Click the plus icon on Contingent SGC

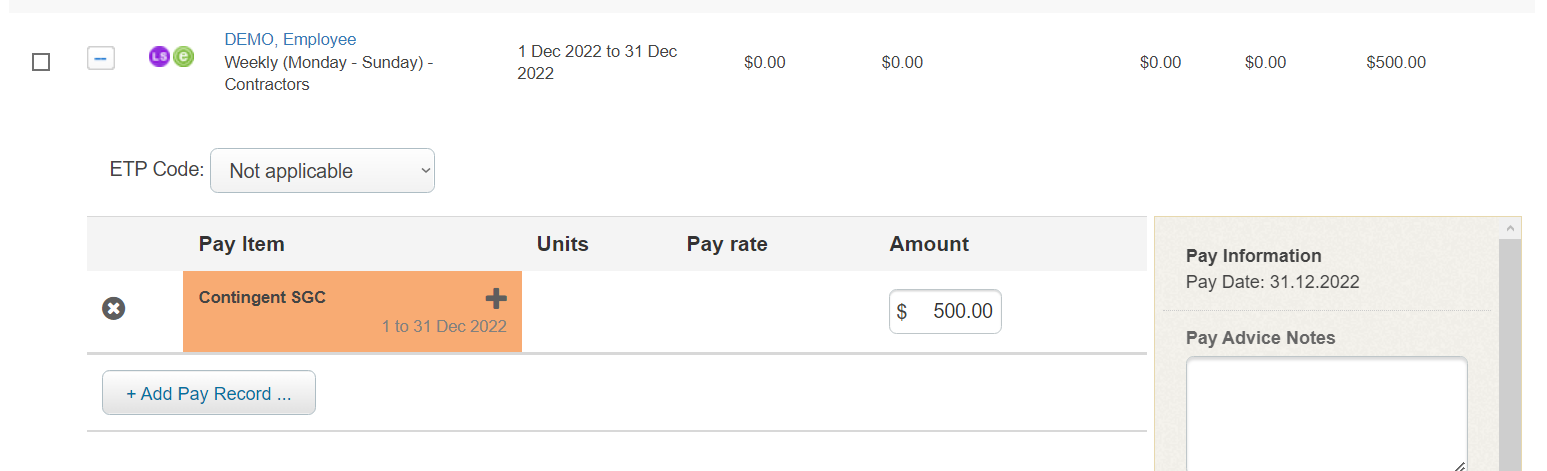coord(496,298)
